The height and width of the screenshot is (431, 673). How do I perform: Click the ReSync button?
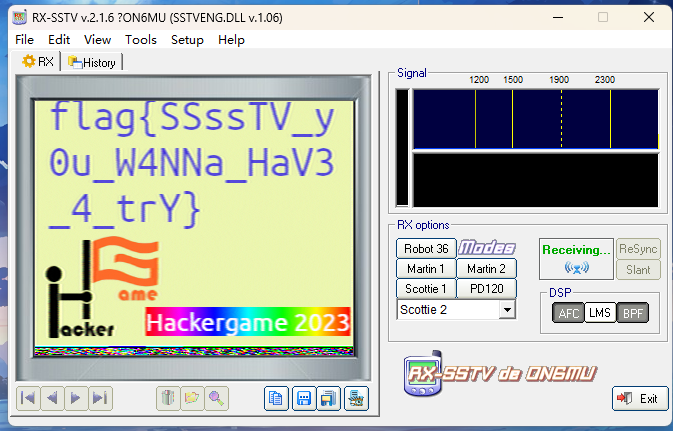638,249
